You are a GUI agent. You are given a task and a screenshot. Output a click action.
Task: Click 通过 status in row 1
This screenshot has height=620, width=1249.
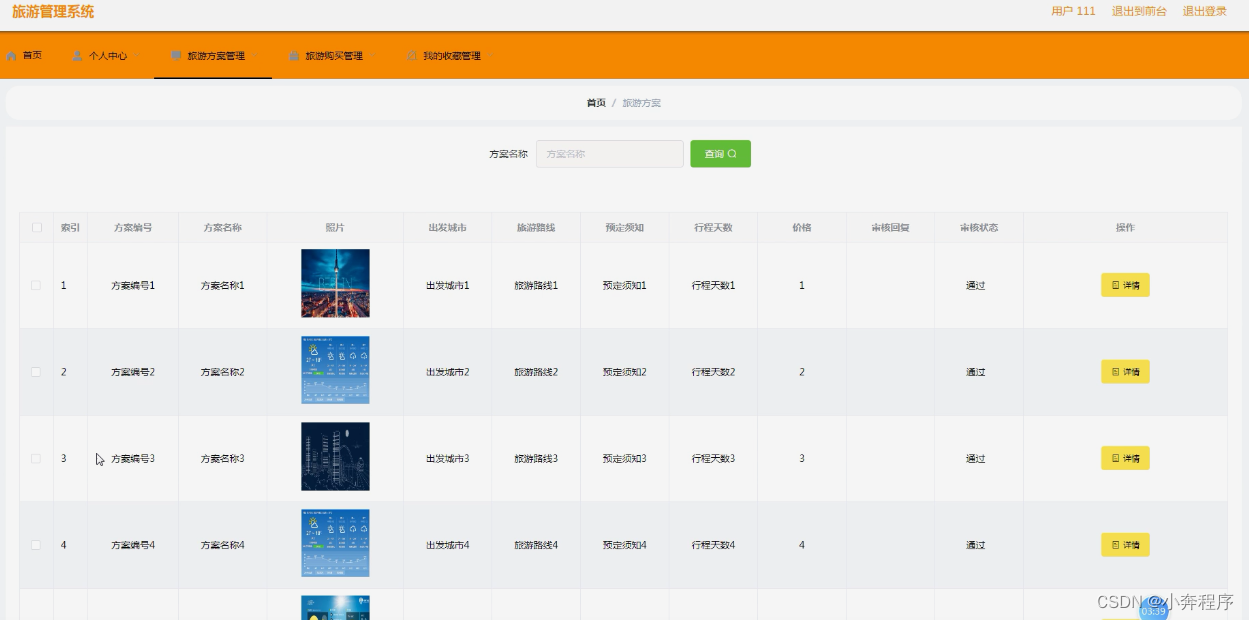(975, 285)
